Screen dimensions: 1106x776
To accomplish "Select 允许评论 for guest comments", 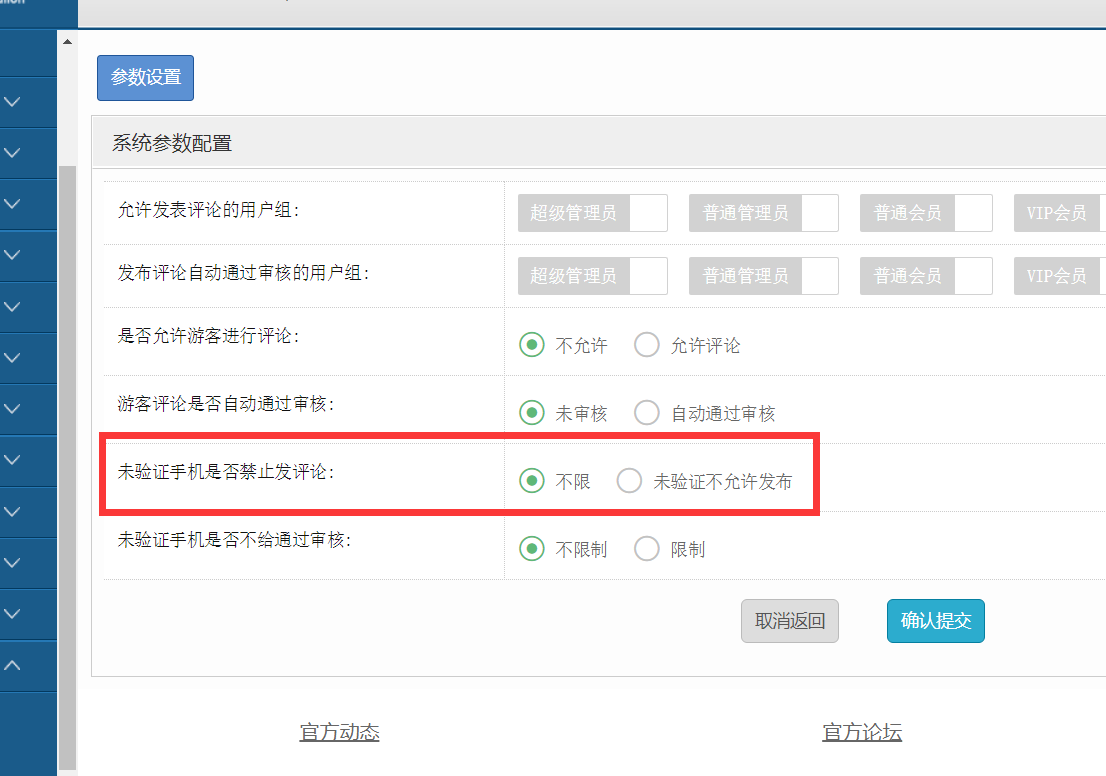I will pyautogui.click(x=647, y=345).
